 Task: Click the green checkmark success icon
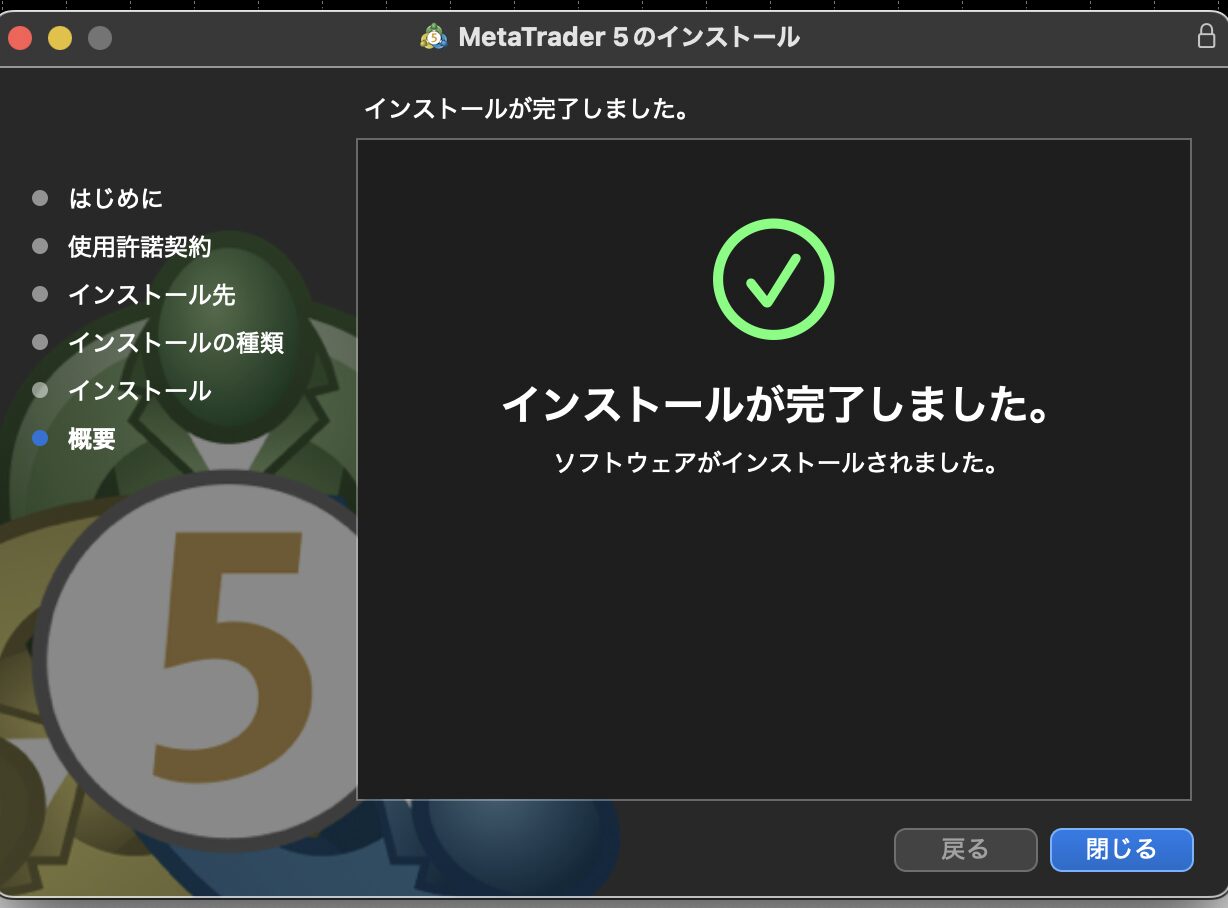point(773,279)
